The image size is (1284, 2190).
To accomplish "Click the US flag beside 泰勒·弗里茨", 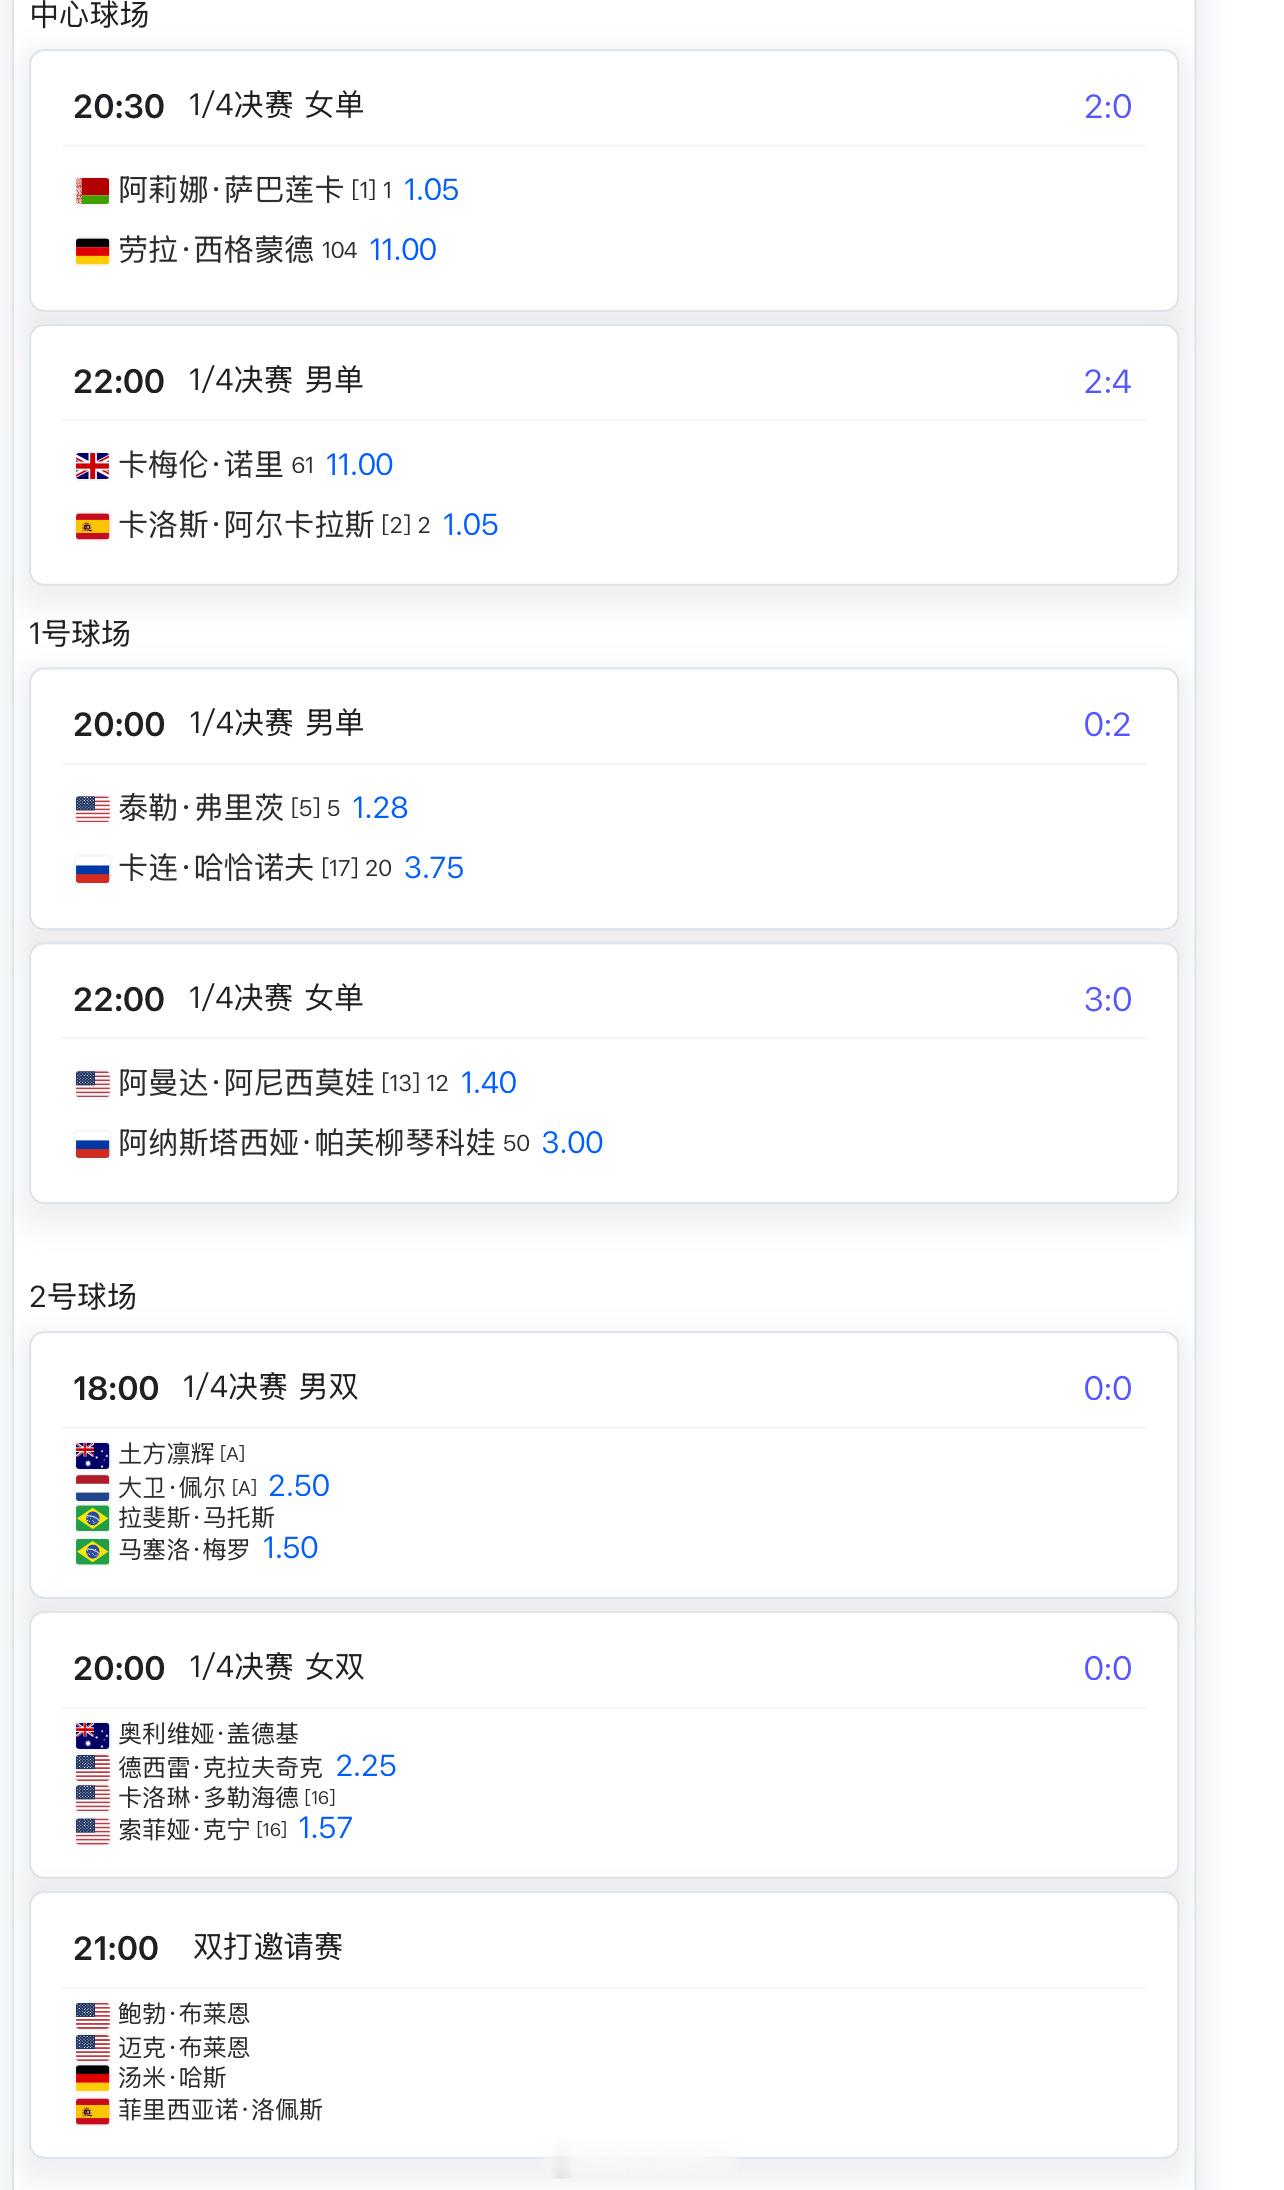I will pyautogui.click(x=92, y=808).
